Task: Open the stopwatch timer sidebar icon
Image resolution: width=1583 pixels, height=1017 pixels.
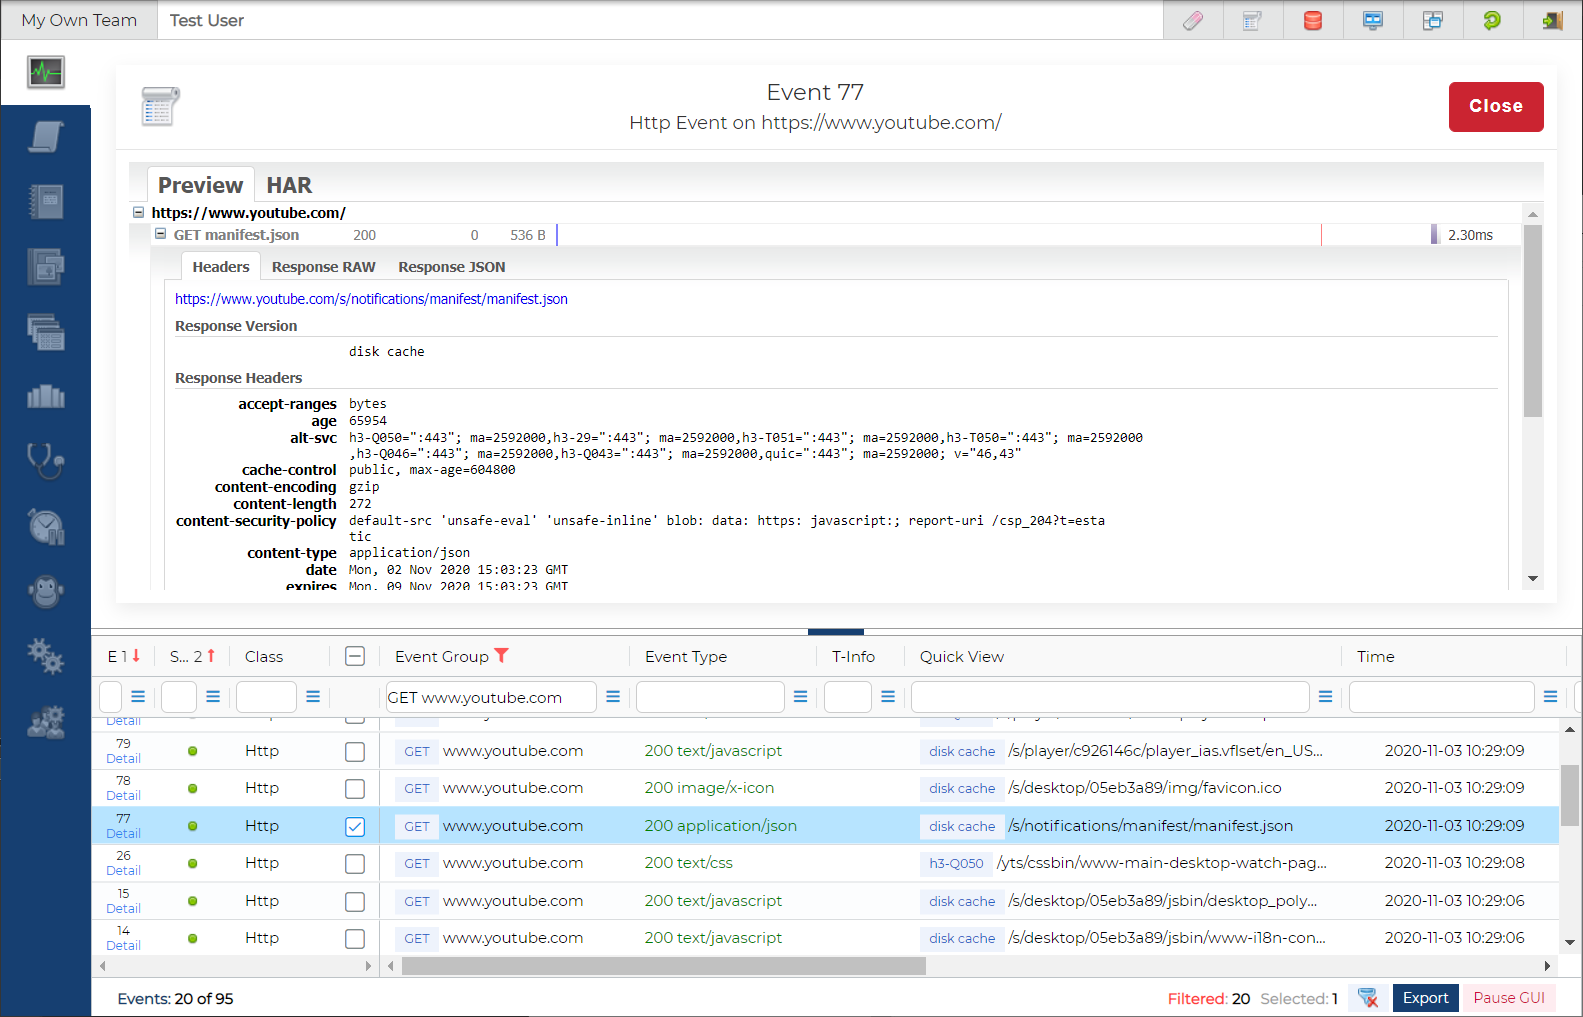Action: pos(46,526)
